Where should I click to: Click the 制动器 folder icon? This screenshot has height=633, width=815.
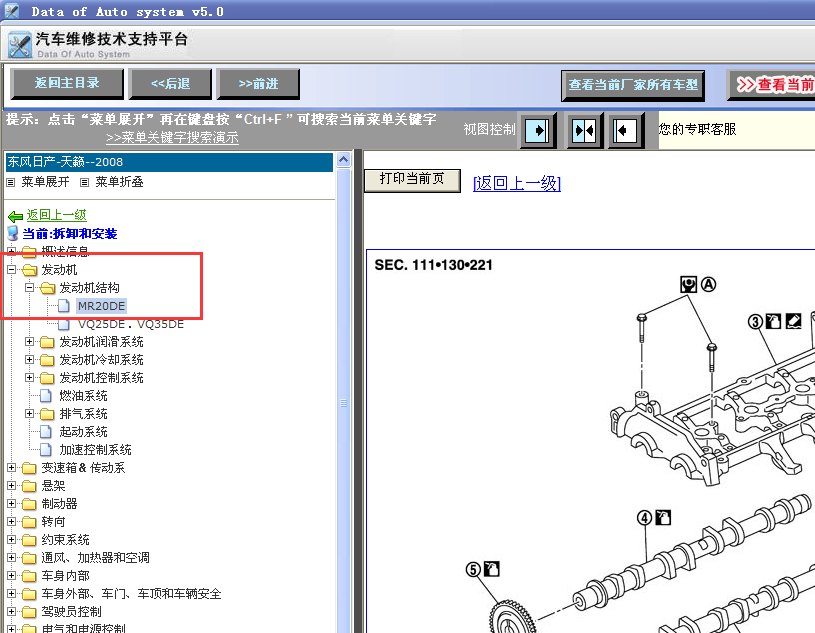coord(29,504)
